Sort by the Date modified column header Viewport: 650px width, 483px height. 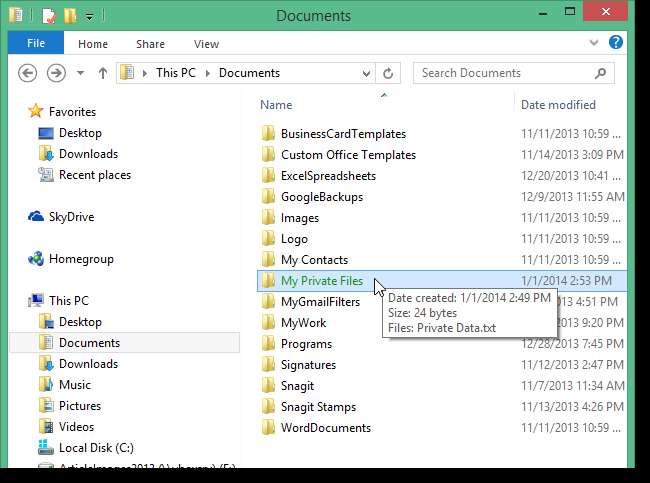pos(558,105)
